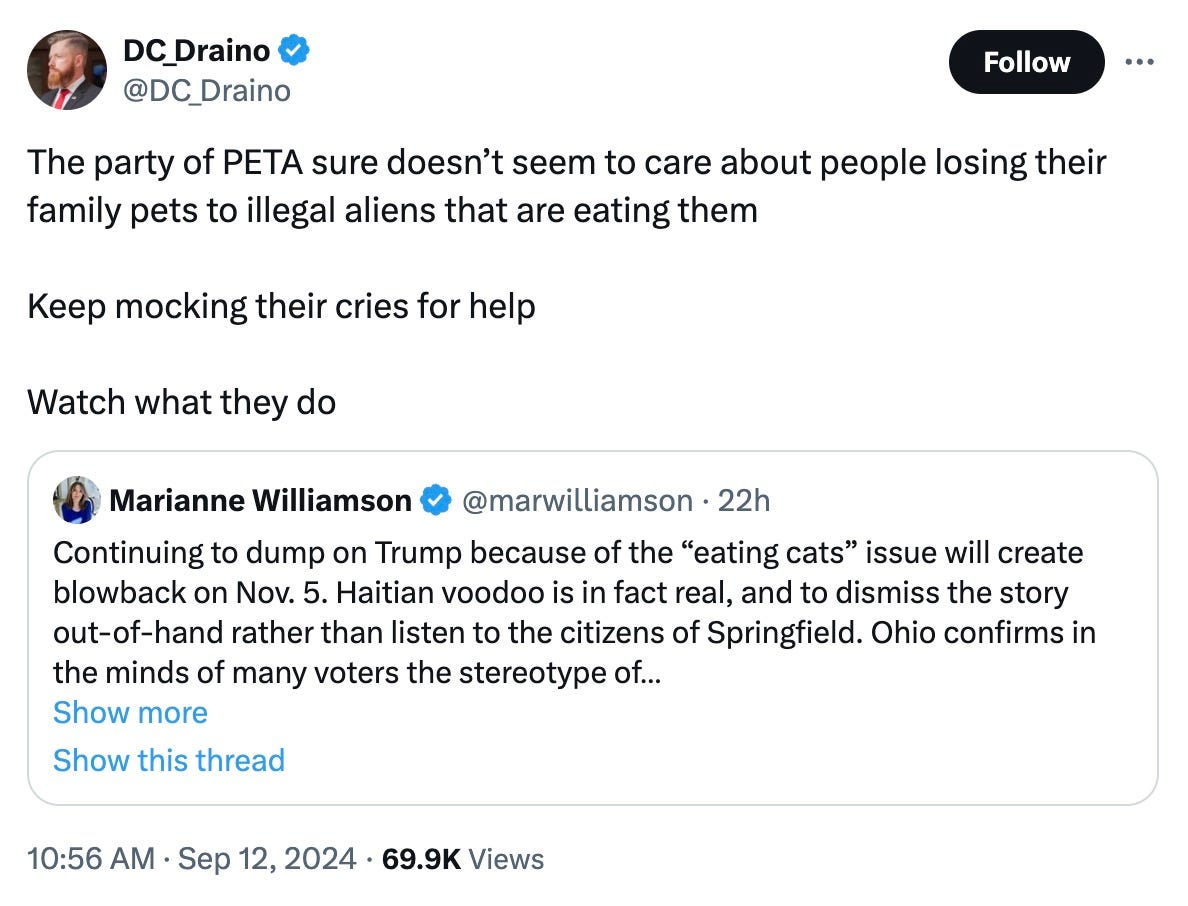Screen dimensions: 1188x906
Task: Click the 22h quoted tweet timestamp
Action: click(744, 500)
